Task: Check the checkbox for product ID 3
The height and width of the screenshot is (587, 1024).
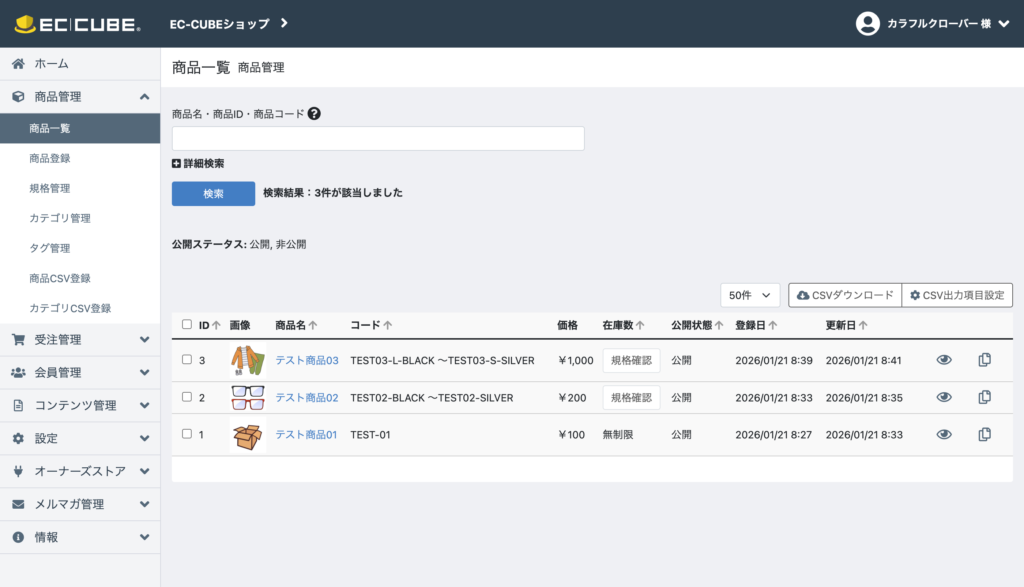Action: [187, 360]
